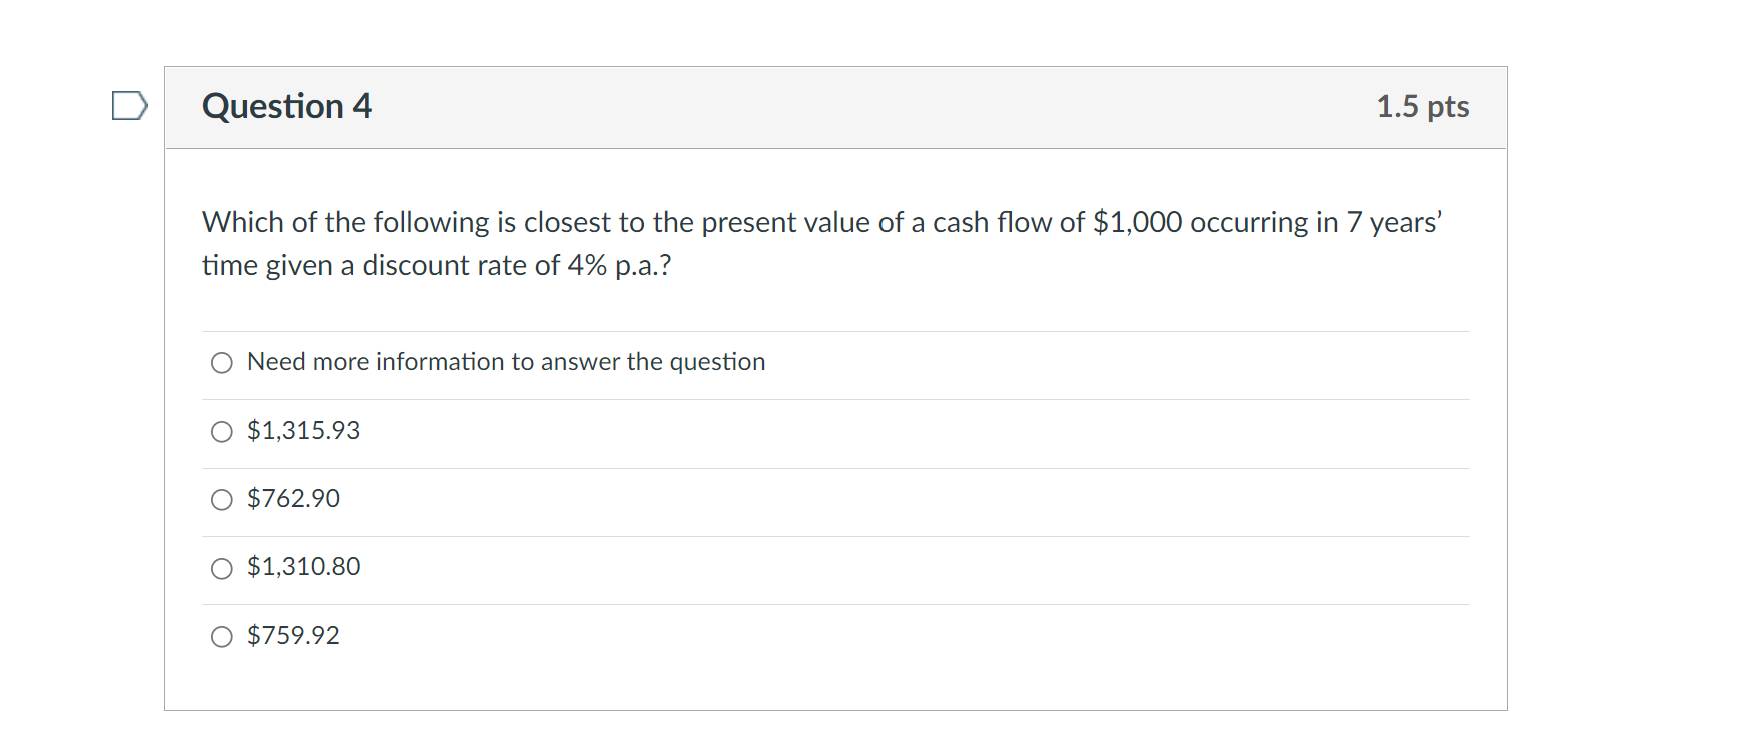
Task: Click the bottom edge of the question card
Action: click(x=836, y=710)
